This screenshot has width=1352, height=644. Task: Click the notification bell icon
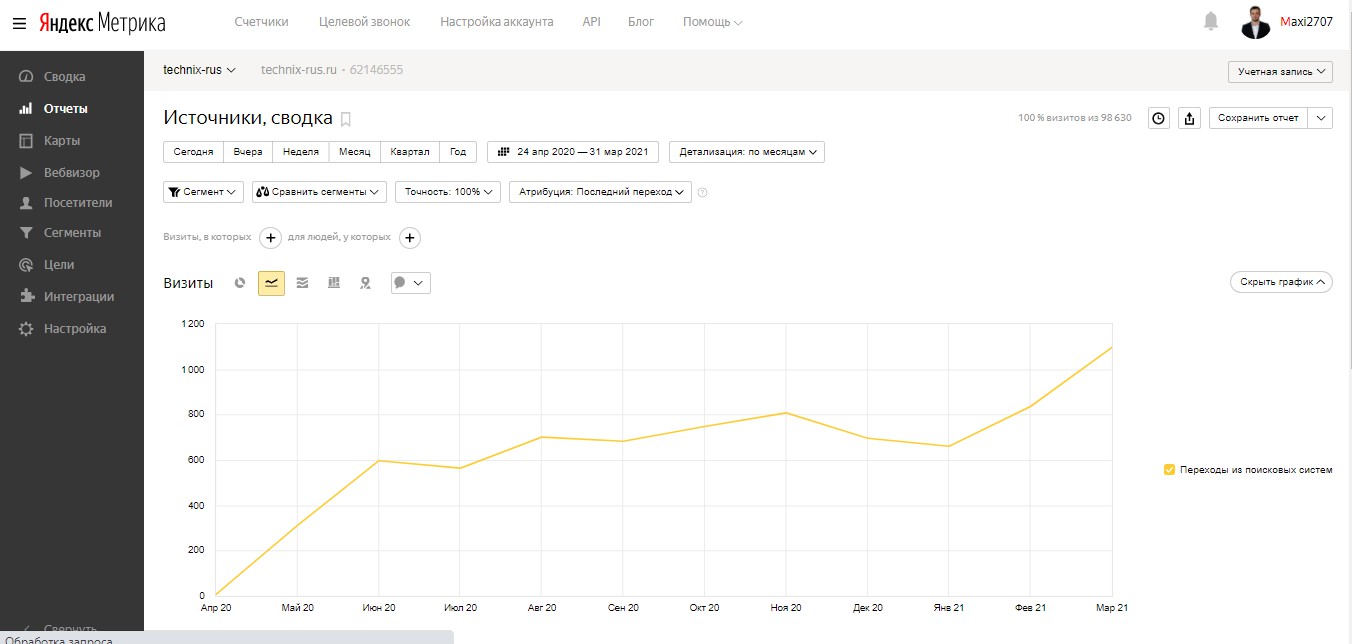click(1211, 21)
